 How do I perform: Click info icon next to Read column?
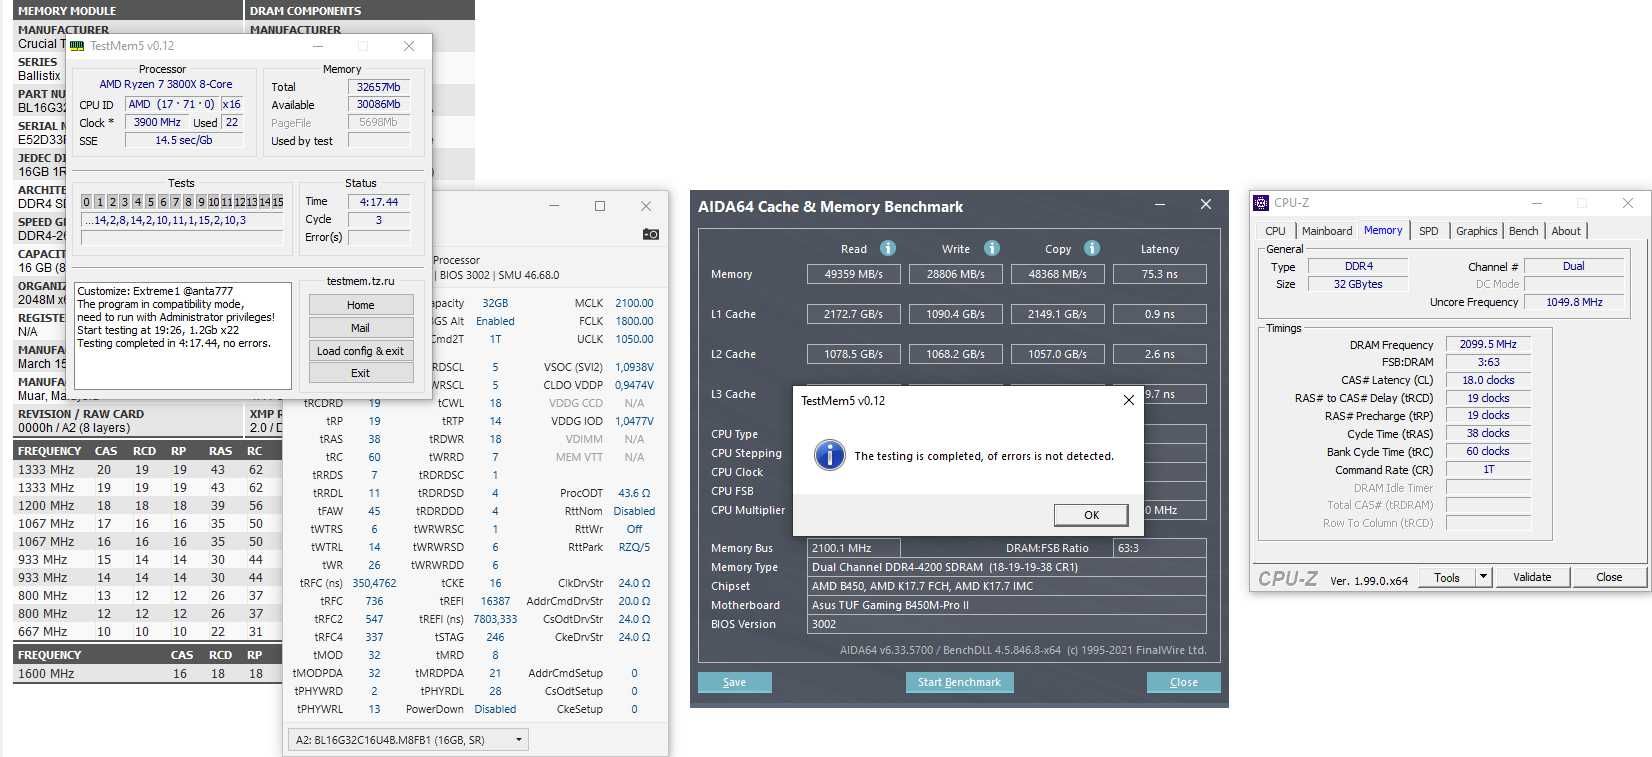(x=887, y=248)
